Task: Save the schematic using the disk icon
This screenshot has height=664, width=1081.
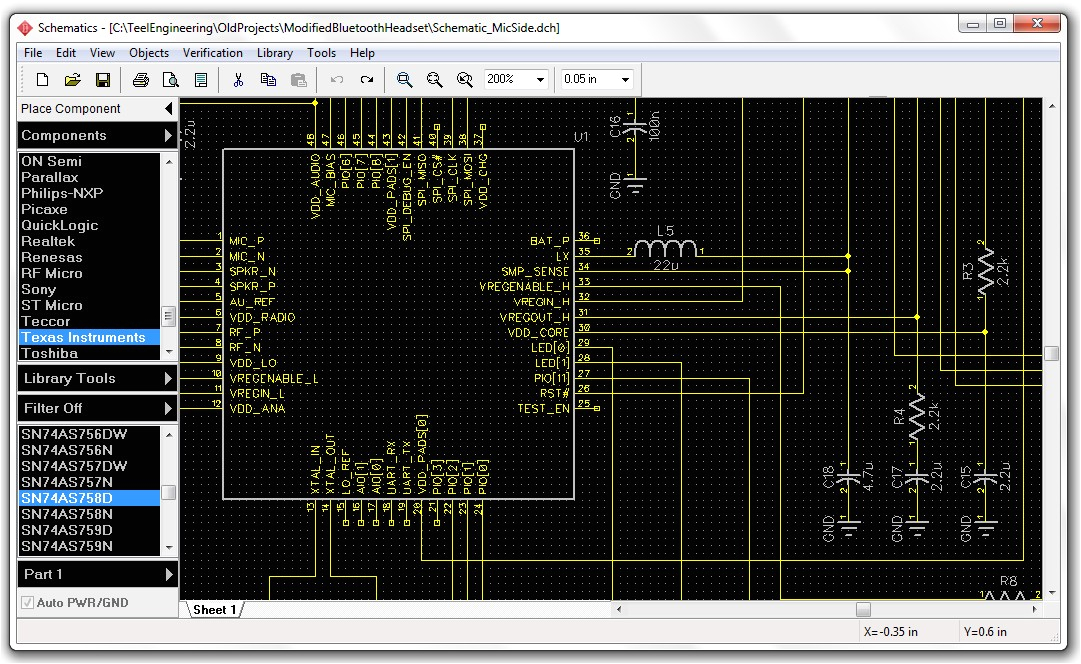Action: [103, 79]
